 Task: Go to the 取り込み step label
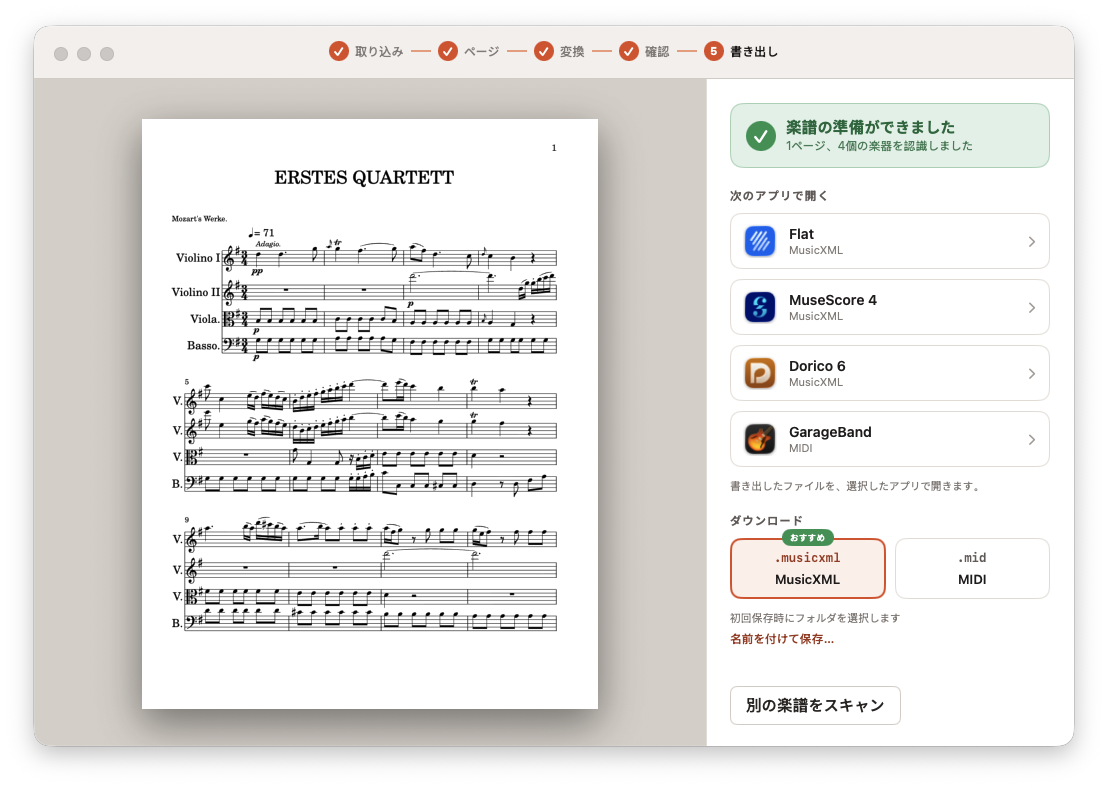(379, 52)
